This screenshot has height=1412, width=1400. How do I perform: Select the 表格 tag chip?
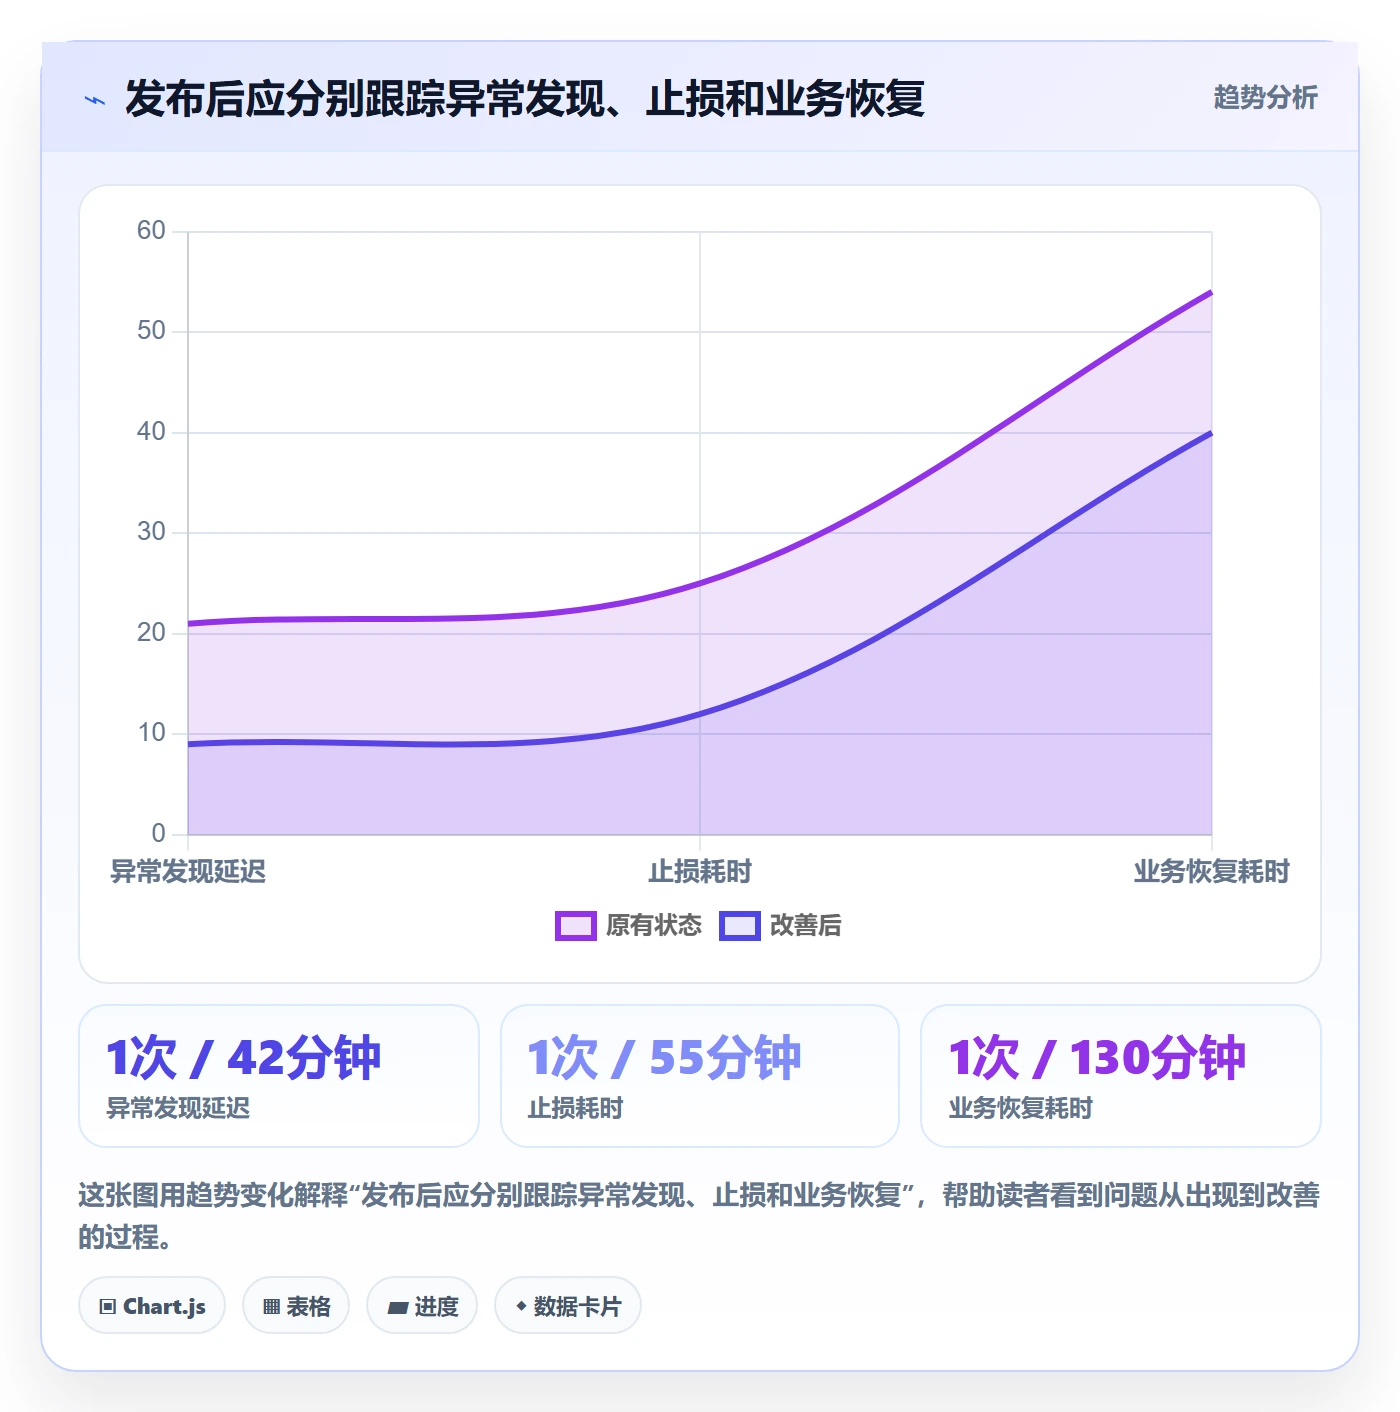click(x=296, y=1306)
